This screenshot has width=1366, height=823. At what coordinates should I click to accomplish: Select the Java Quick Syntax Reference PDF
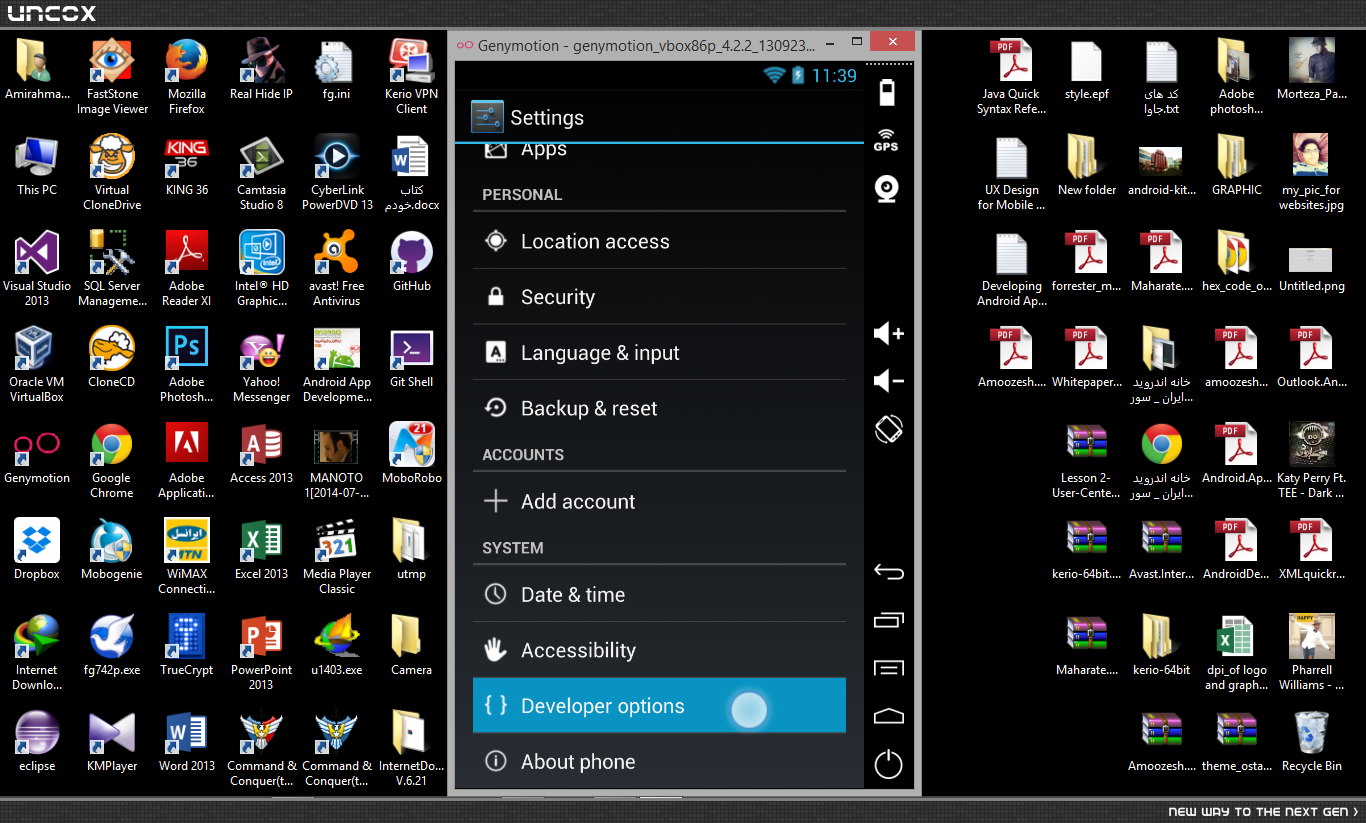click(1011, 77)
